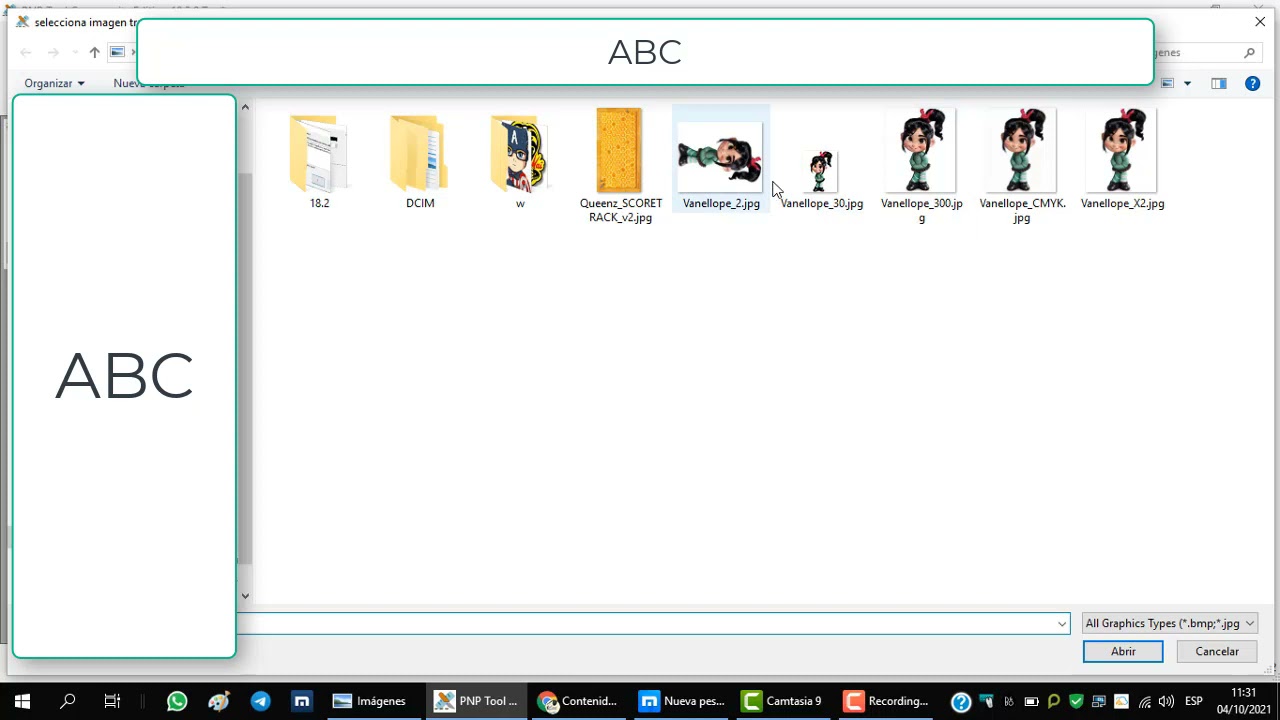This screenshot has width=1280, height=720.
Task: Switch to Chrome Contenid... window
Action: 579,701
